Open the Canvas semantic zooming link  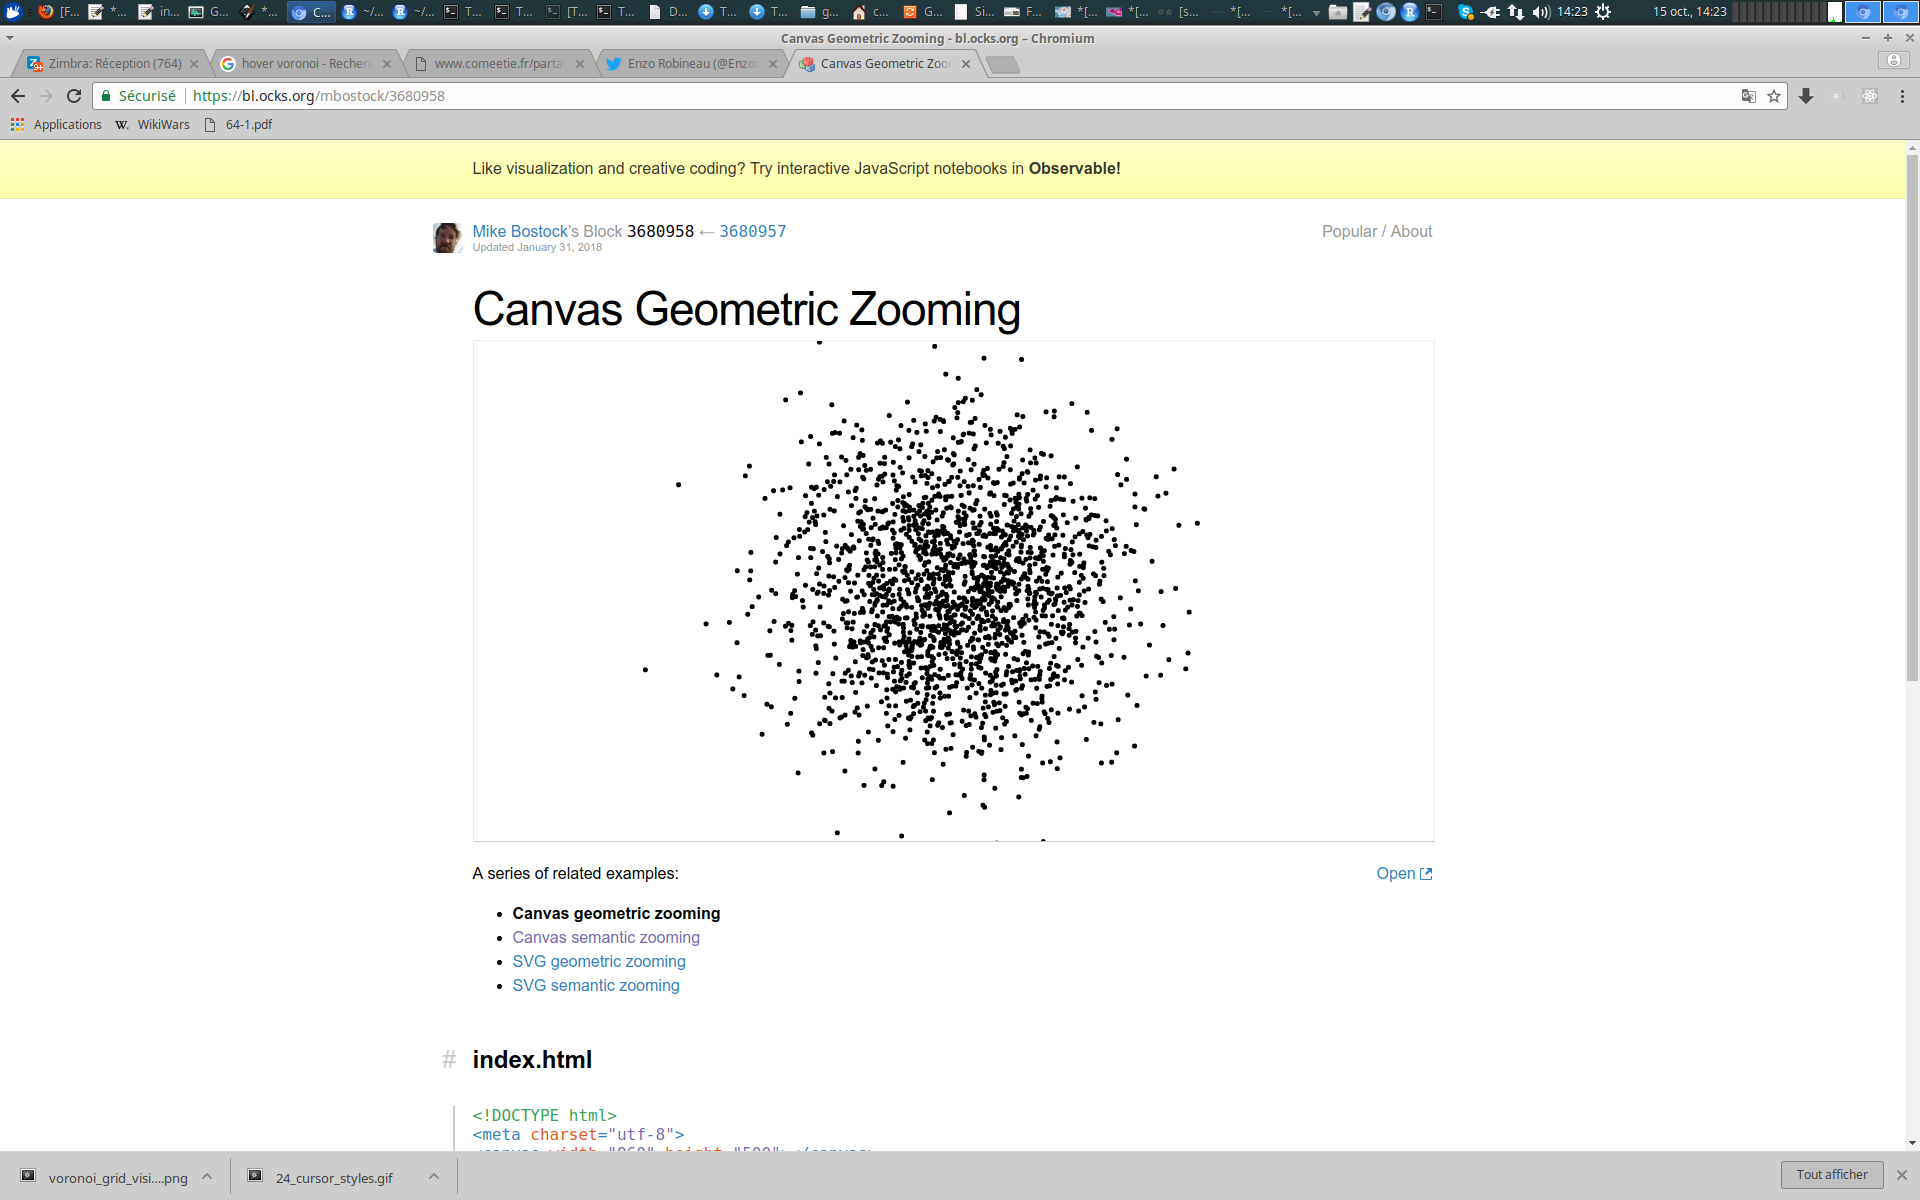[x=606, y=938]
